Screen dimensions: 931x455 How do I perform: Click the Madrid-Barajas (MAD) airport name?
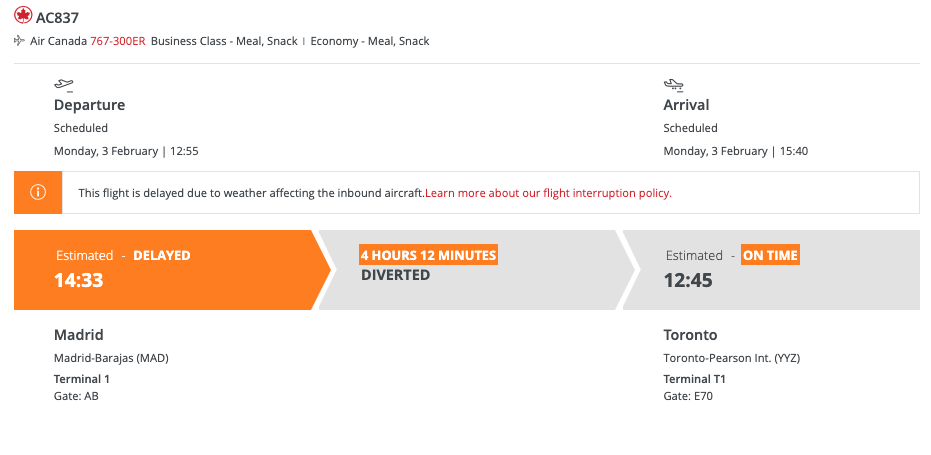pyautogui.click(x=112, y=358)
